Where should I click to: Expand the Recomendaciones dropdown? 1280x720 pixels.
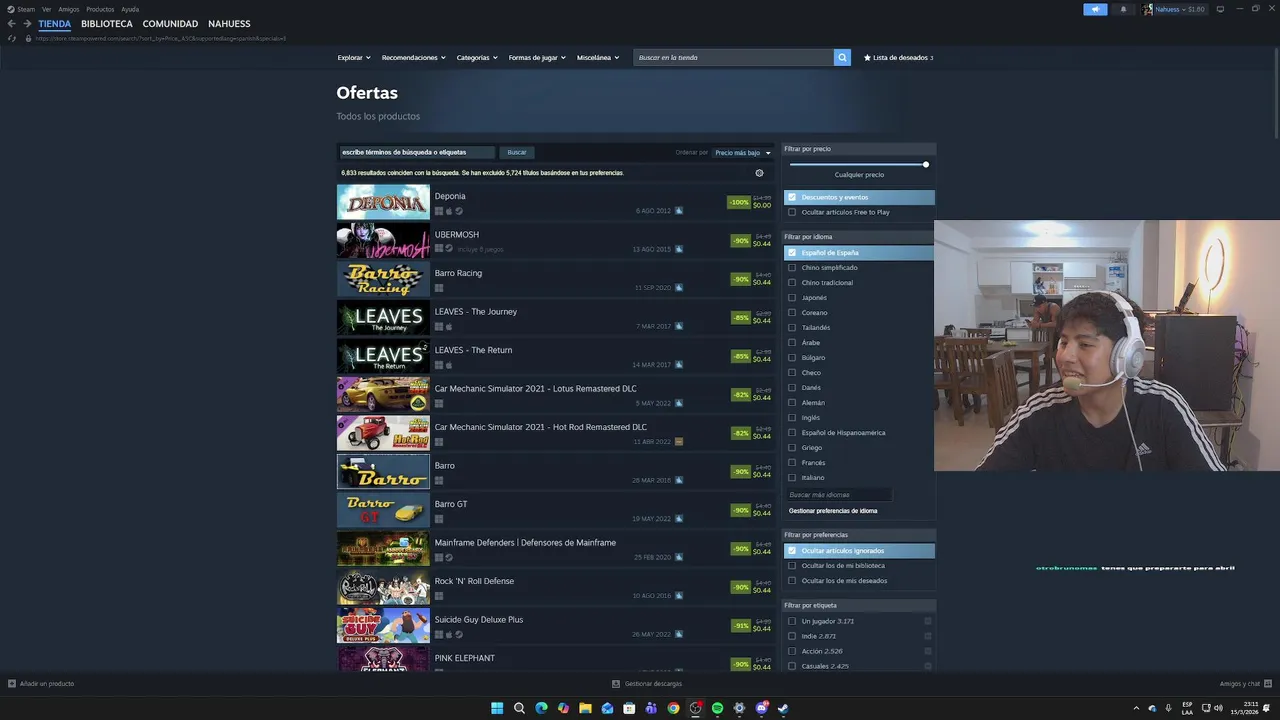click(x=413, y=57)
